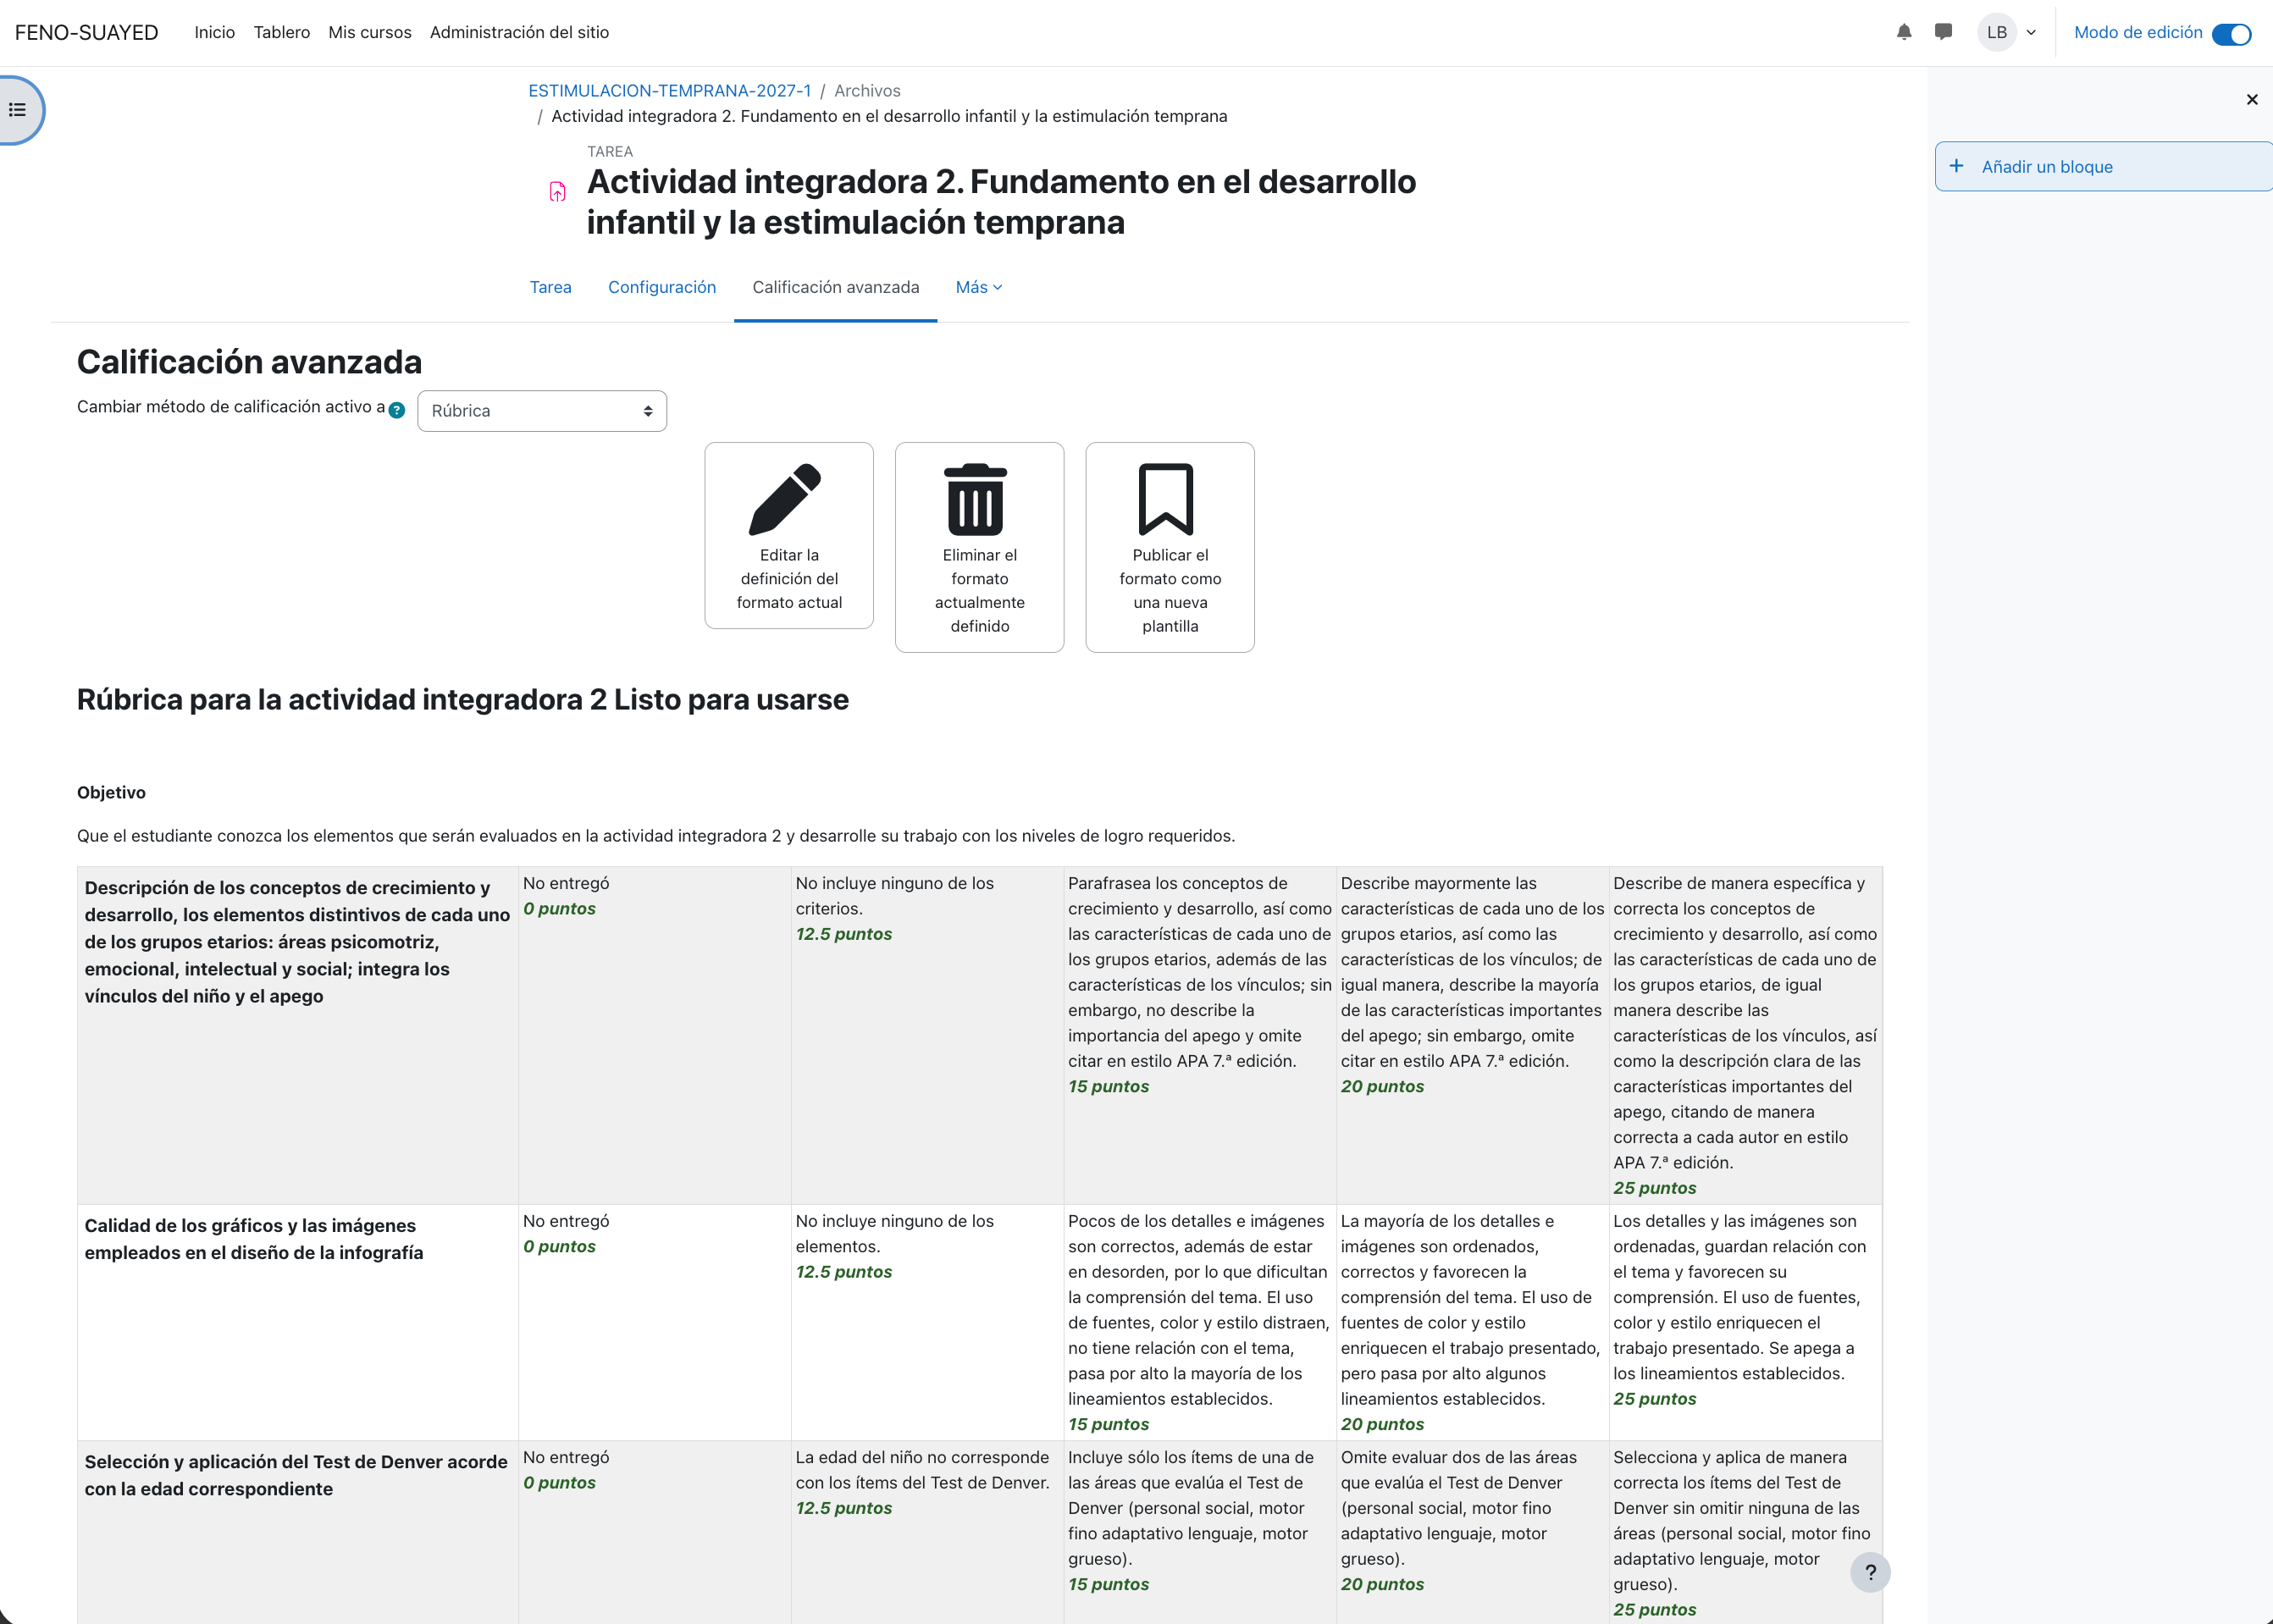Screen dimensions: 2273x1624
Task: Open the floating help question-mark button
Action: (1869, 1572)
